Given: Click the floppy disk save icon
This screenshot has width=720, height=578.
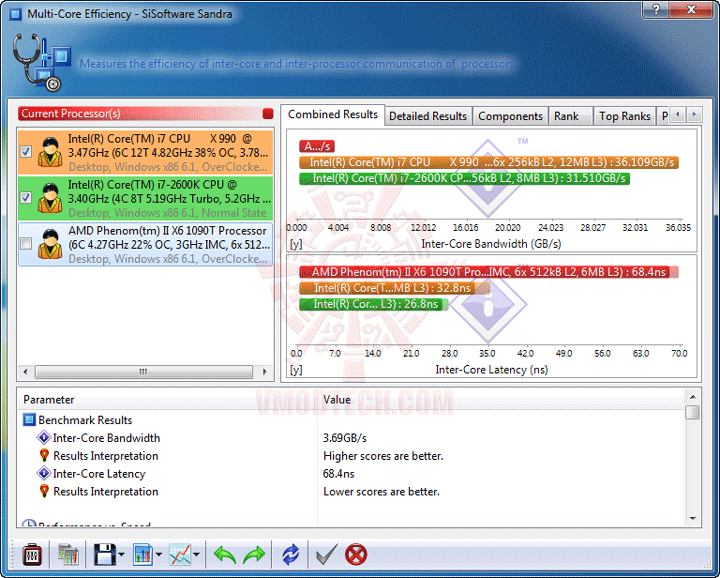Looking at the screenshot, I should tap(105, 555).
